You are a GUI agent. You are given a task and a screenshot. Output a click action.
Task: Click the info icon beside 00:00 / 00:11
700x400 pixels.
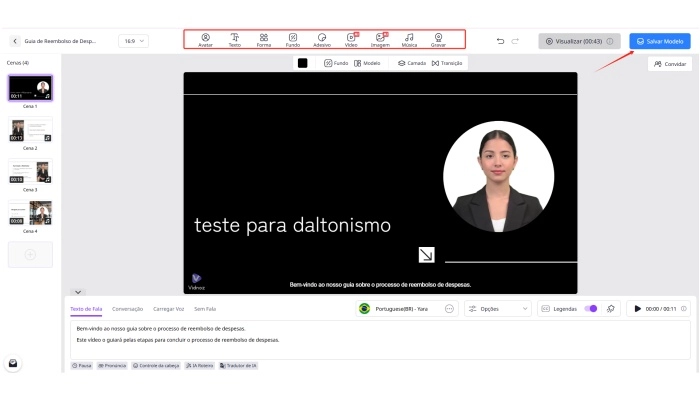683,309
